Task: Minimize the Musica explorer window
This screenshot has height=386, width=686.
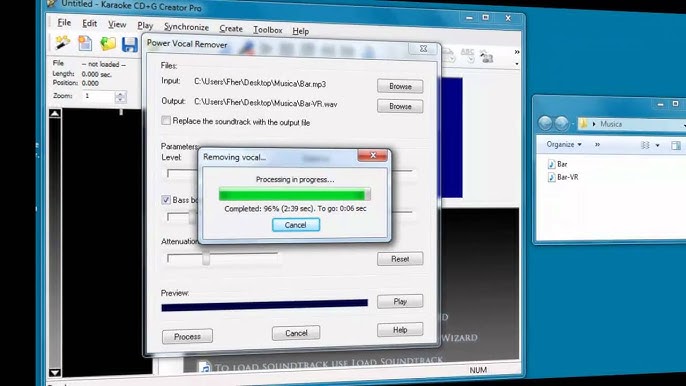Action: point(661,104)
